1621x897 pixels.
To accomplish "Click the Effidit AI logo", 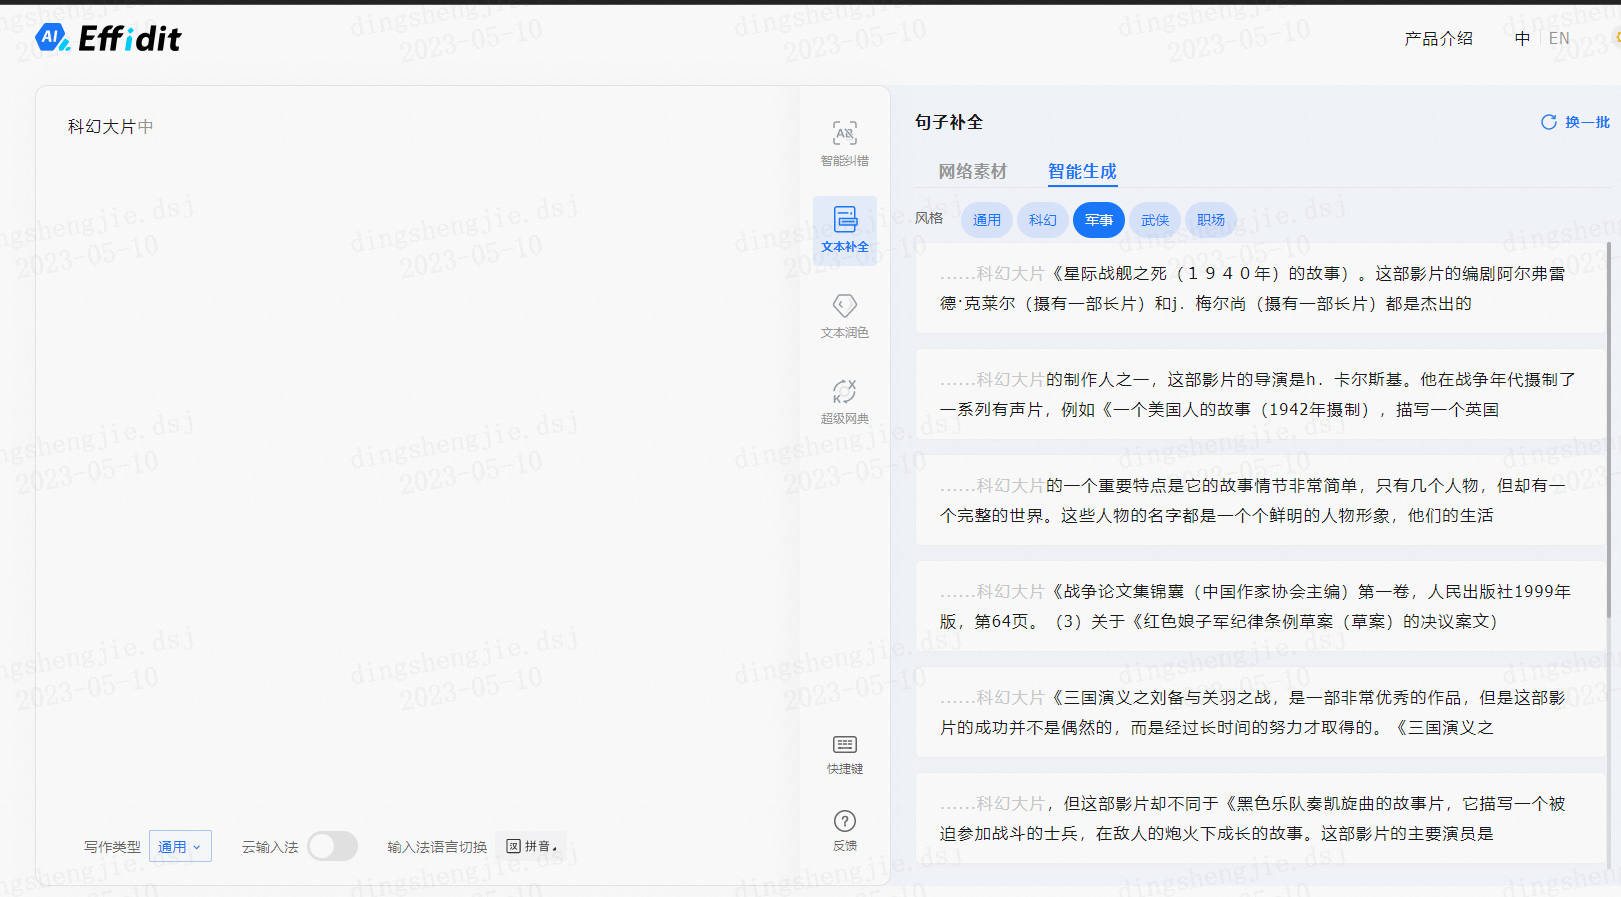I will click(108, 39).
